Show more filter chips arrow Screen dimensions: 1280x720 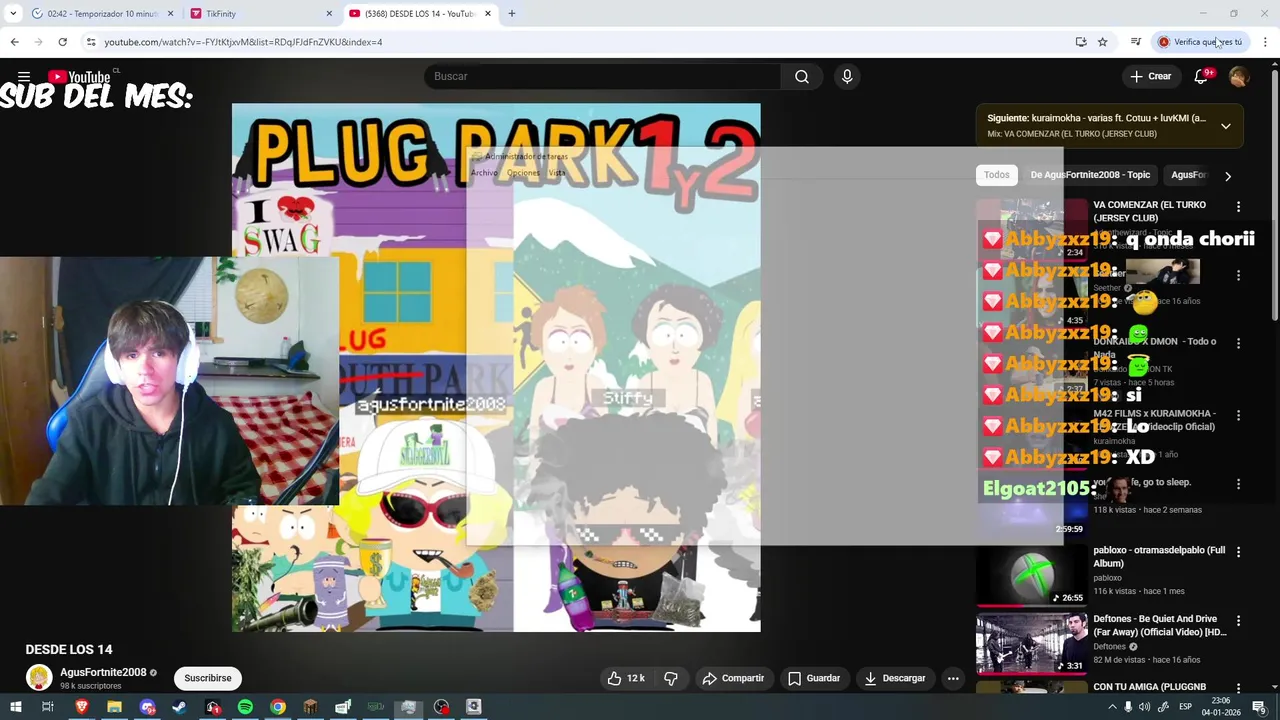click(1228, 176)
